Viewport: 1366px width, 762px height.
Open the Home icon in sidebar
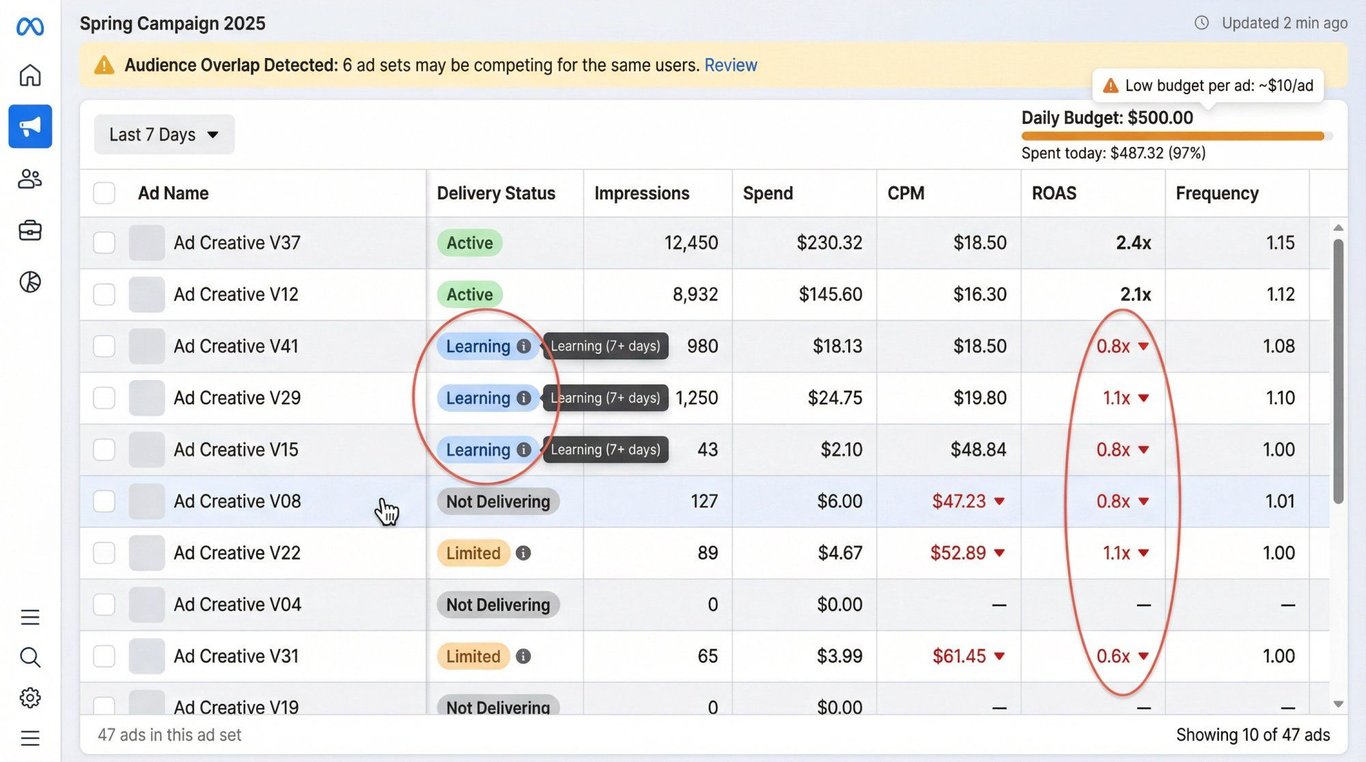(30, 75)
